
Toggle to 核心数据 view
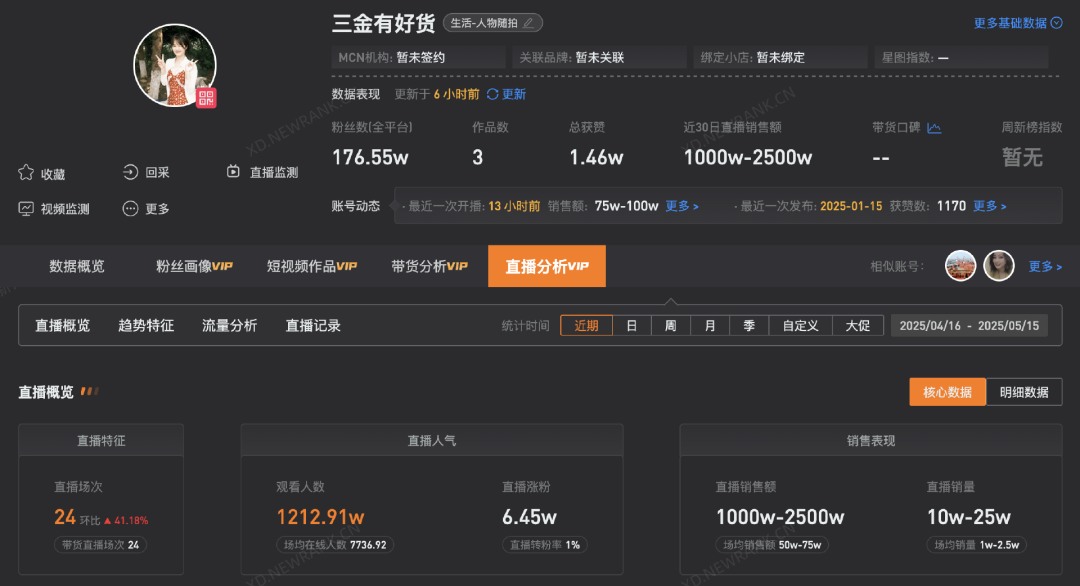(947, 392)
